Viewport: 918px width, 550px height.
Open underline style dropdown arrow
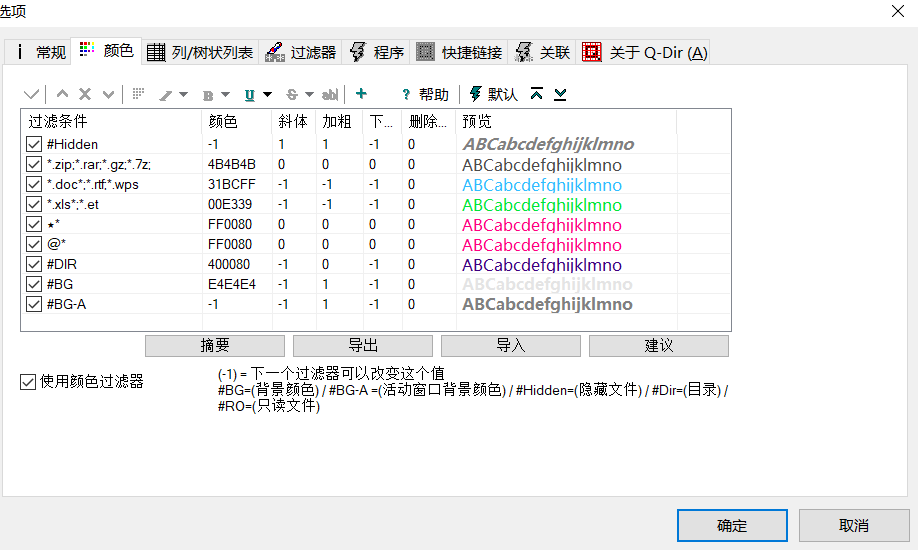coord(268,95)
